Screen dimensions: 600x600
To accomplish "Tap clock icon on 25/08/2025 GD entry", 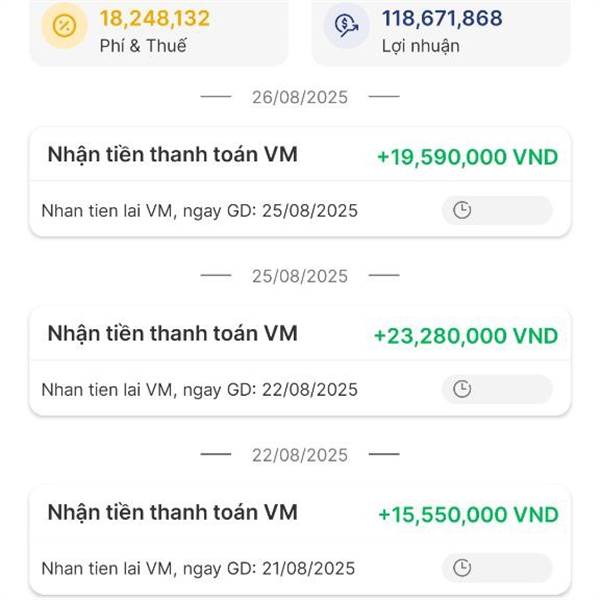I will (462, 210).
